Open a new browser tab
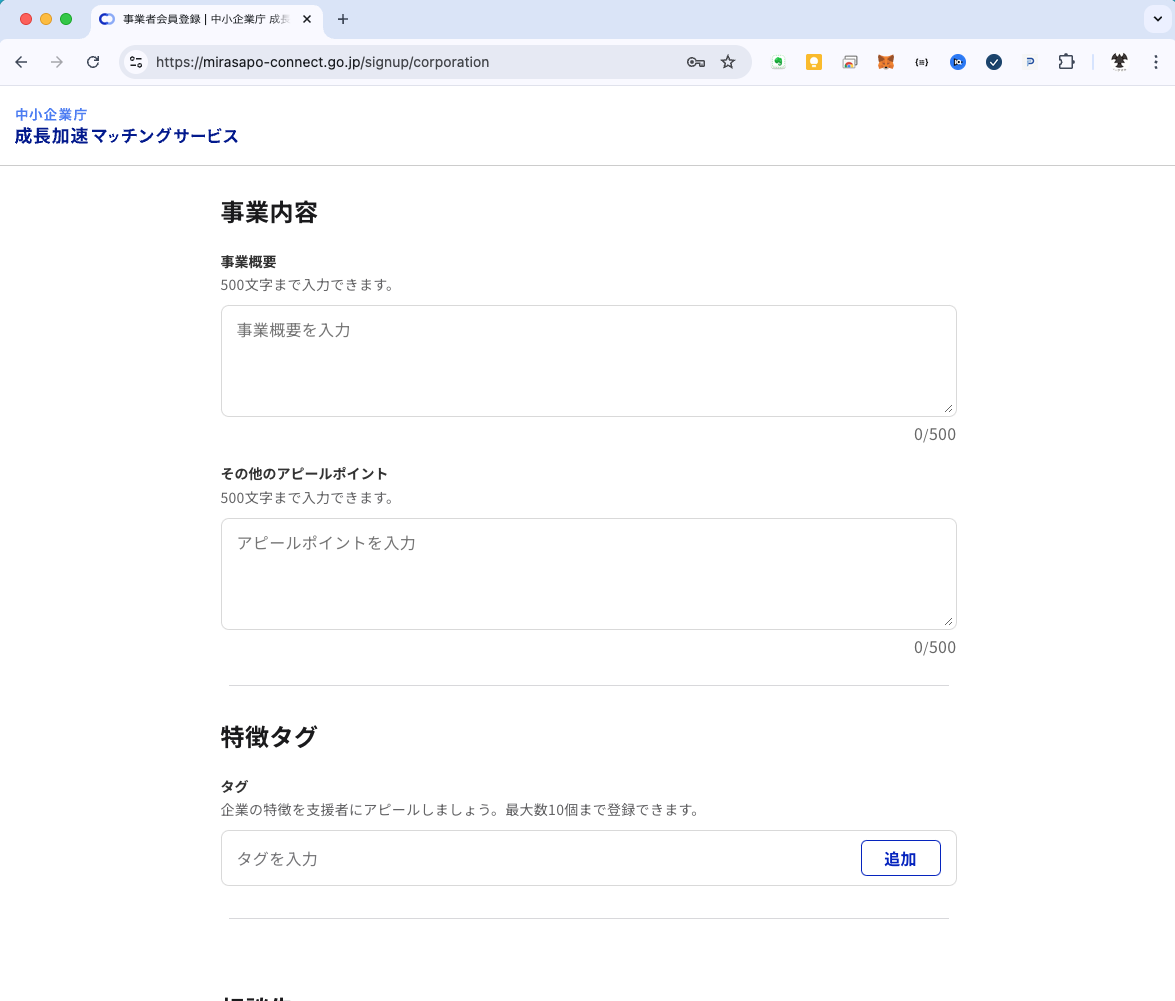Screen dimensions: 1175x1001 343,19
